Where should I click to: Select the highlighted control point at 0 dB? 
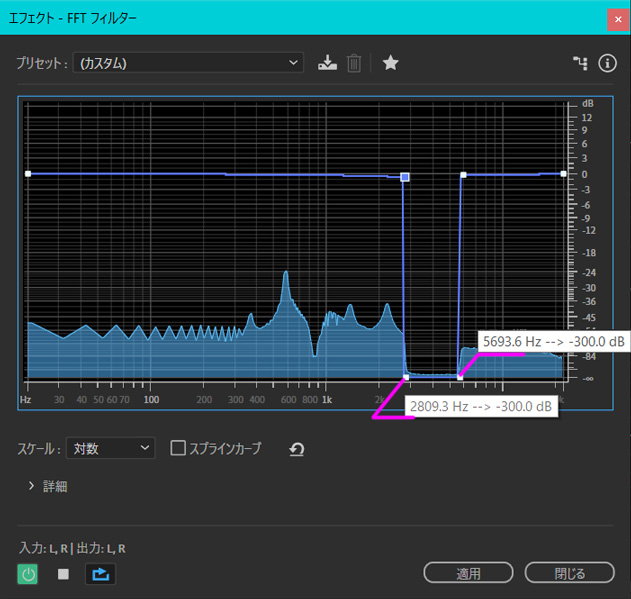point(405,177)
